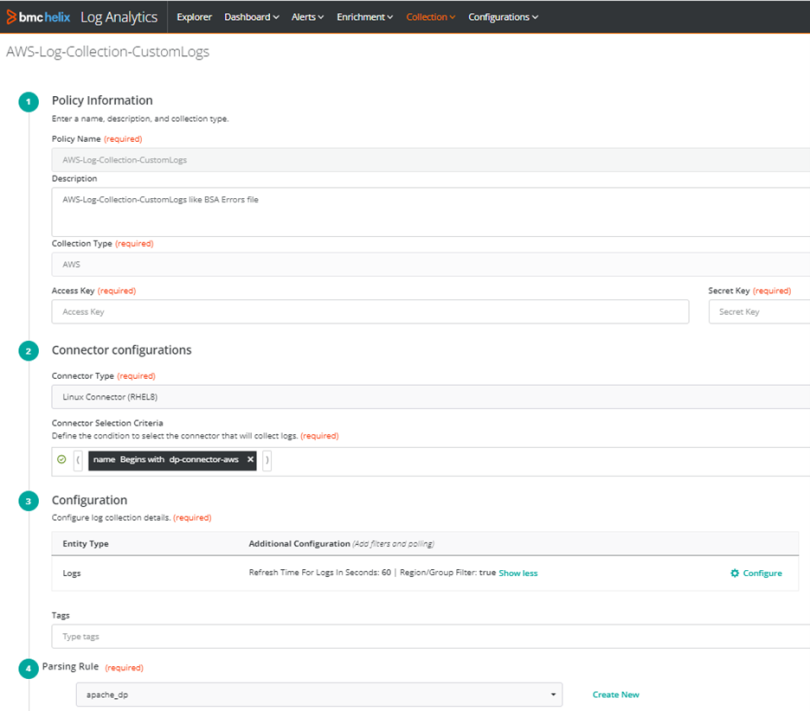Click the Show less link
This screenshot has width=810, height=711.
(x=518, y=573)
